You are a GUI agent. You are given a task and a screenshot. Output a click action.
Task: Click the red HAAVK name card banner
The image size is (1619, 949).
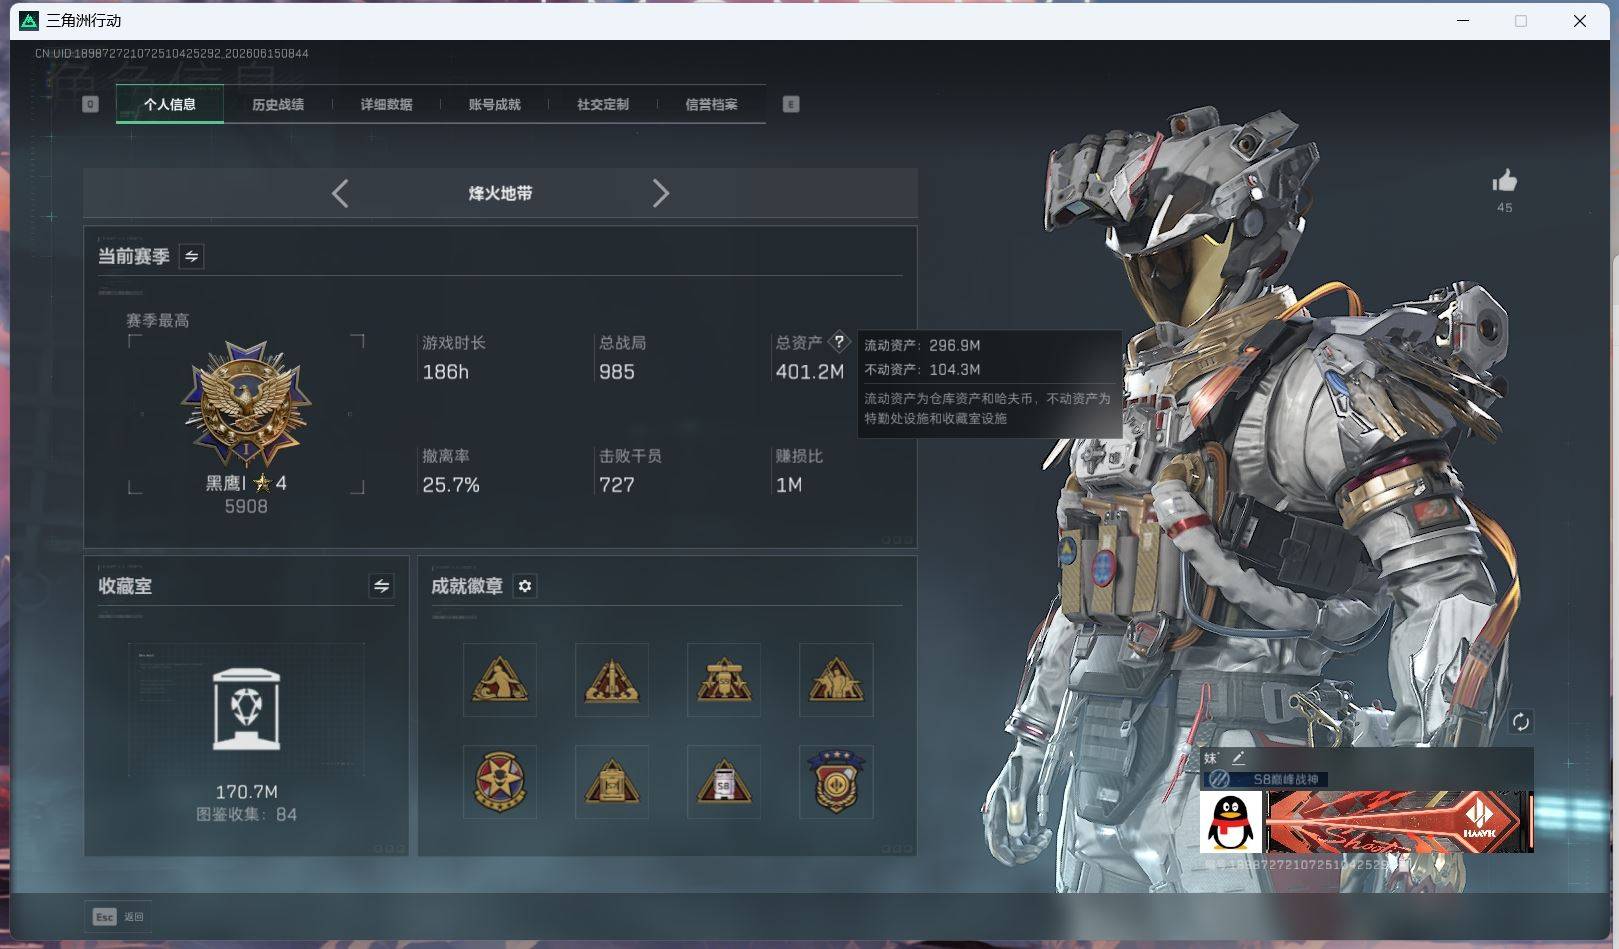click(x=1399, y=822)
